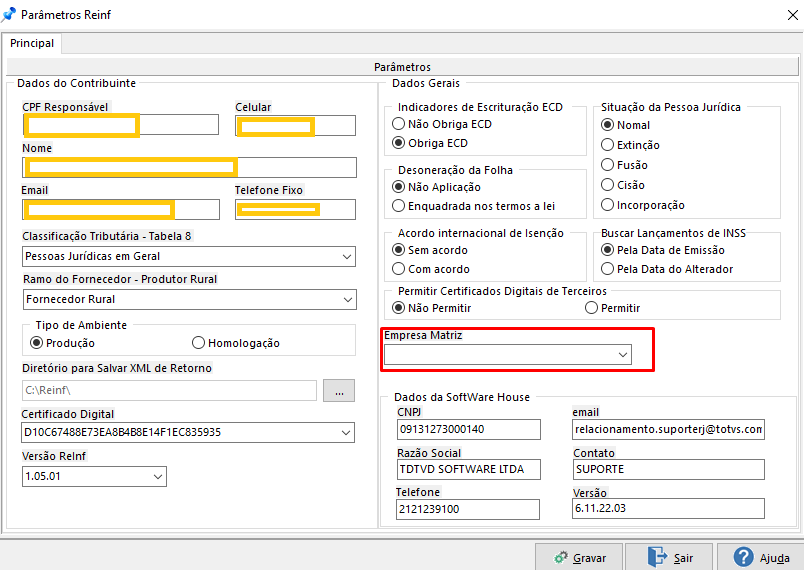Select Cisão situation option

tap(607, 185)
